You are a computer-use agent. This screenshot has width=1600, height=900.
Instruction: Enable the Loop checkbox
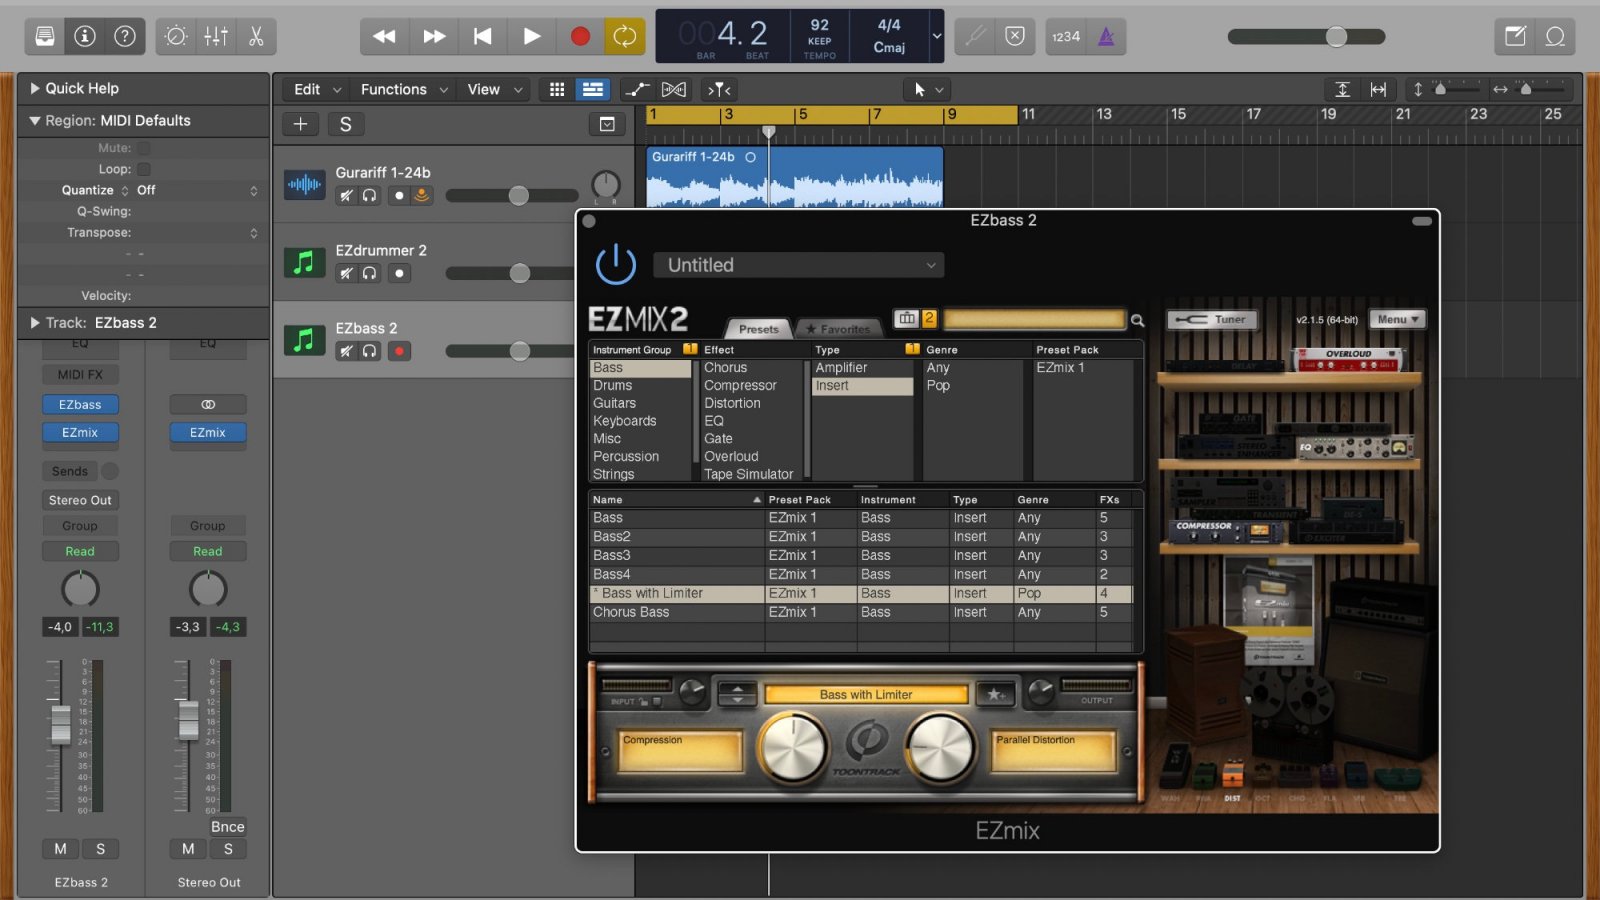pos(144,170)
